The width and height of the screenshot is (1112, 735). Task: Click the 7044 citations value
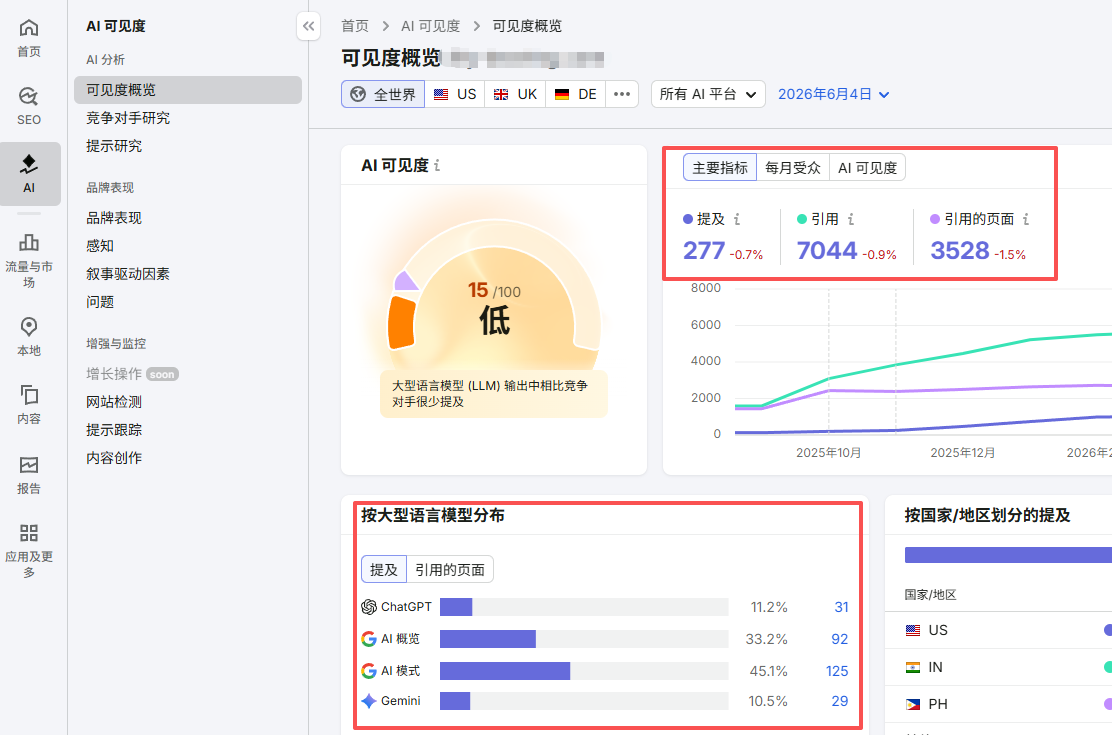pos(827,250)
